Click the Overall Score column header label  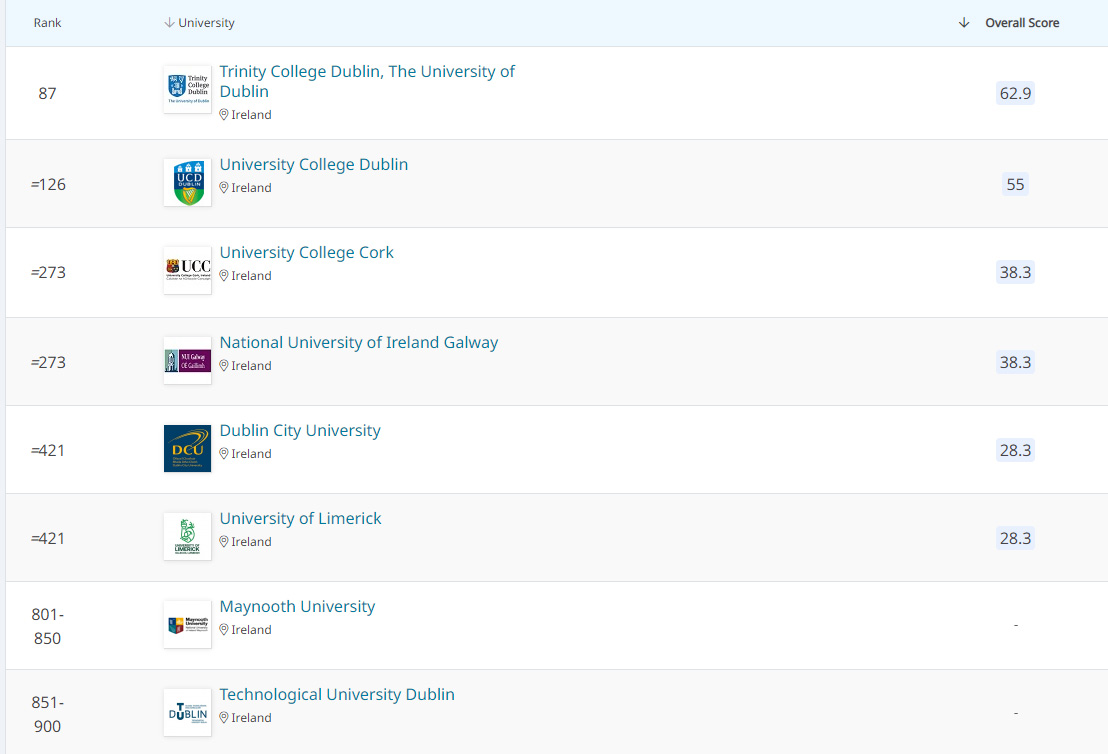(1022, 23)
